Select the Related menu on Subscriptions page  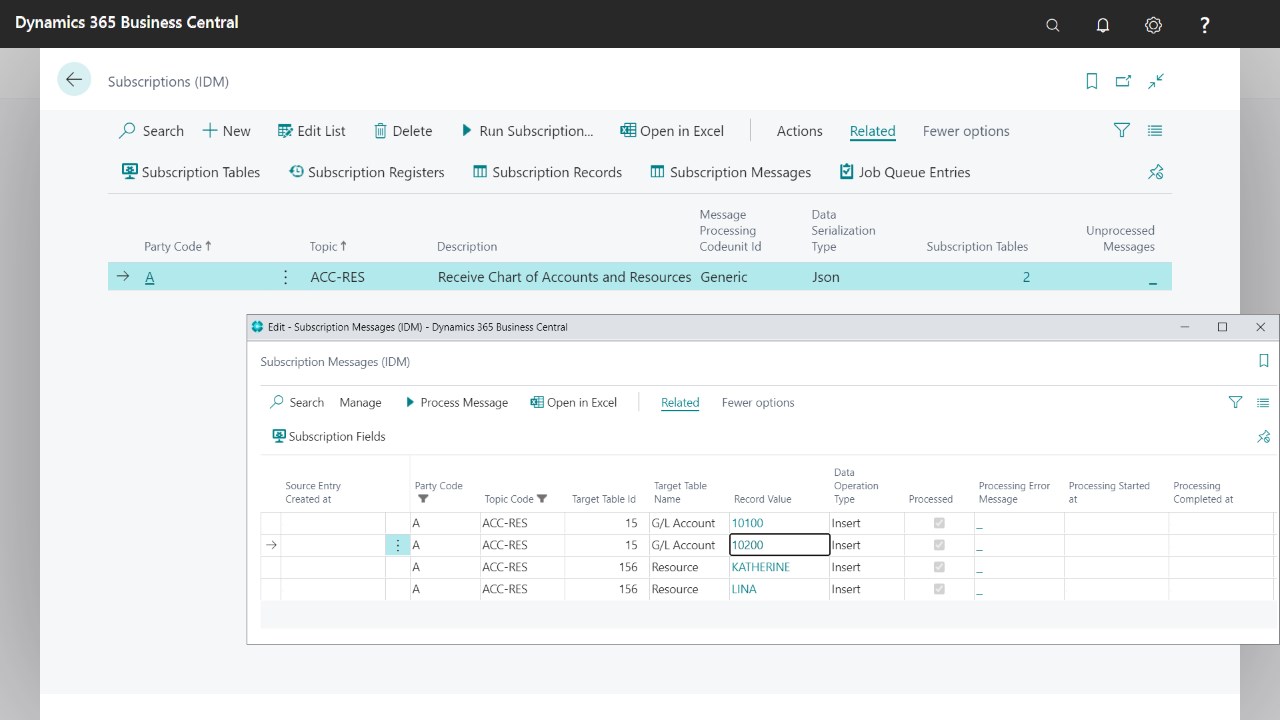point(873,131)
